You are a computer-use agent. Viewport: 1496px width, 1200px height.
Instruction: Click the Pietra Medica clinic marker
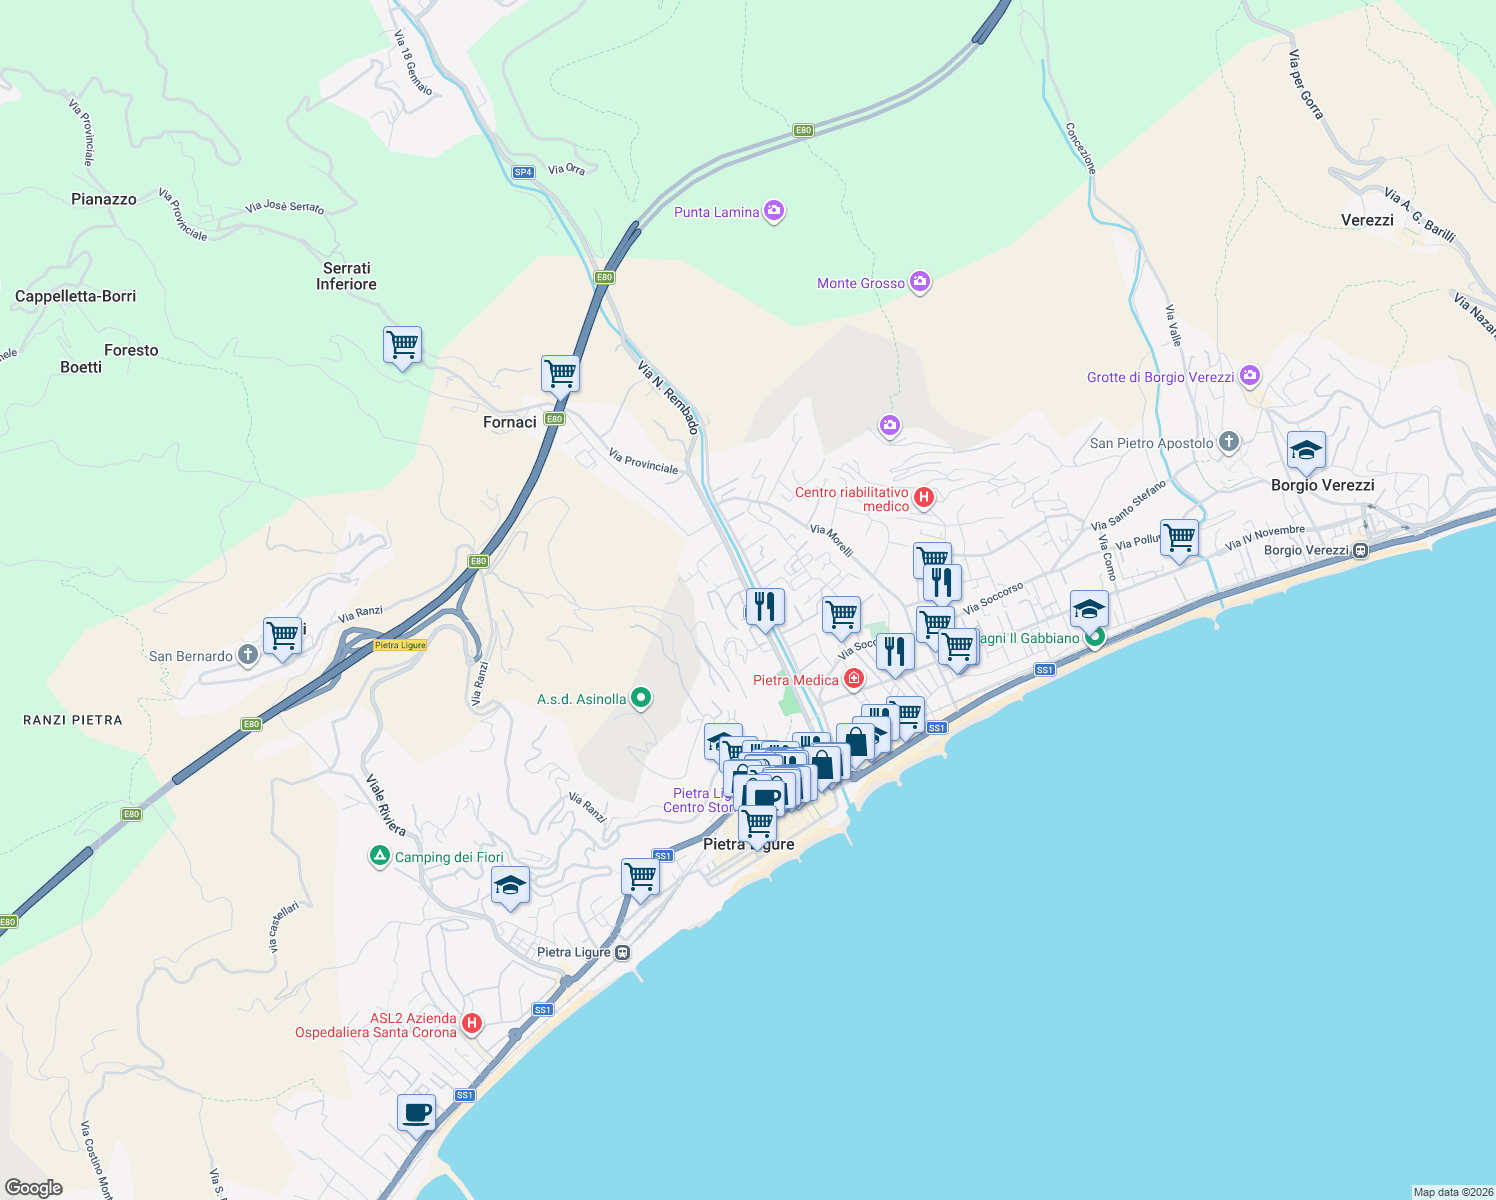[x=853, y=678]
